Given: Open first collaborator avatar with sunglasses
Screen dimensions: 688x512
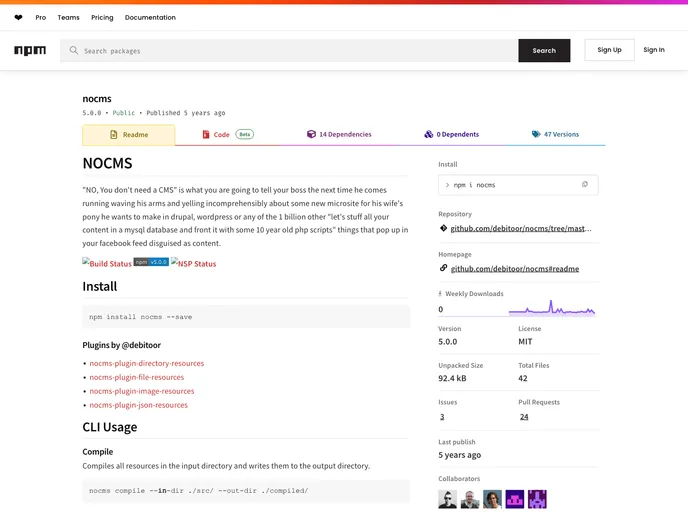Looking at the screenshot, I should click(x=447, y=499).
